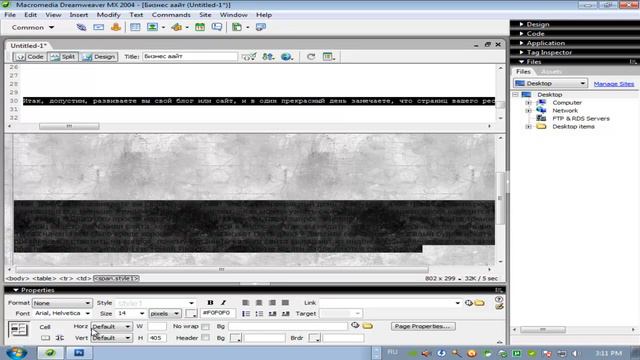The height and width of the screenshot is (360, 640).
Task: Align text left
Action: 245,302
